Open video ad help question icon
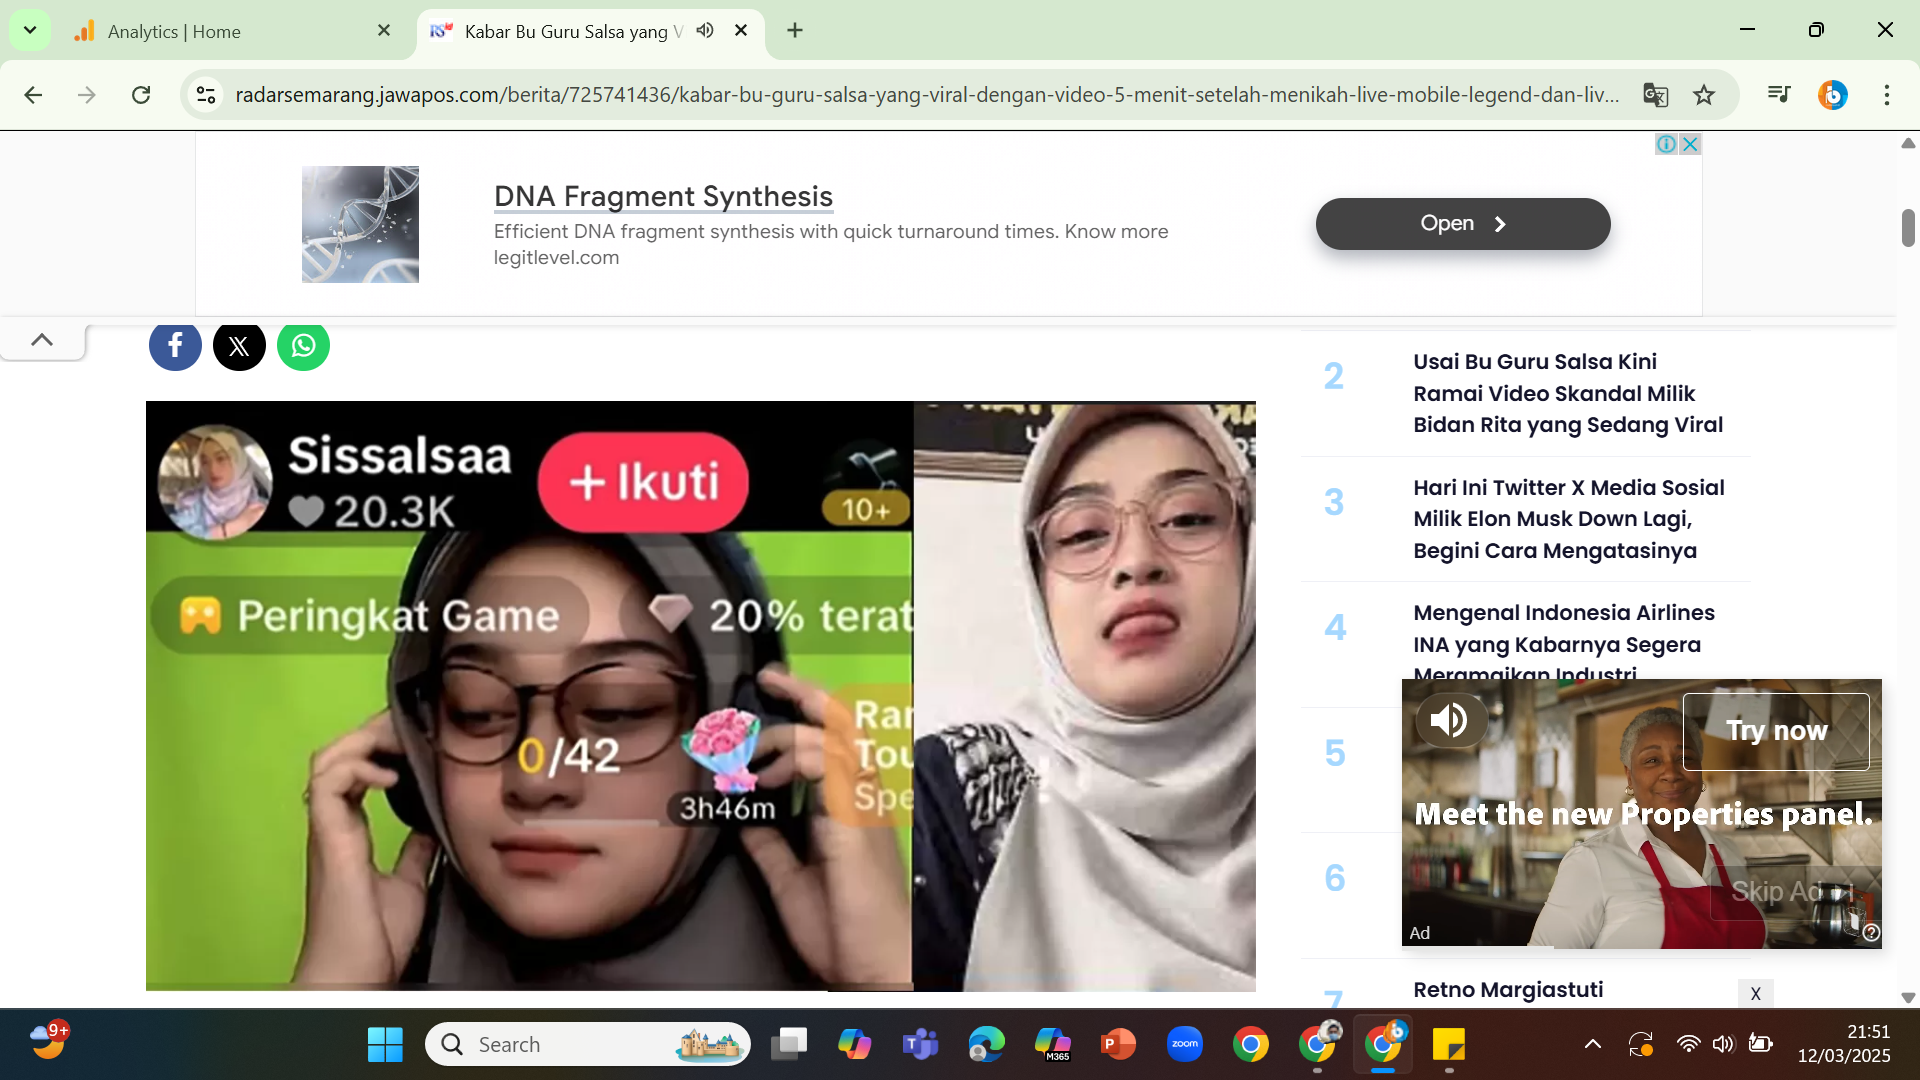 pyautogui.click(x=1871, y=933)
